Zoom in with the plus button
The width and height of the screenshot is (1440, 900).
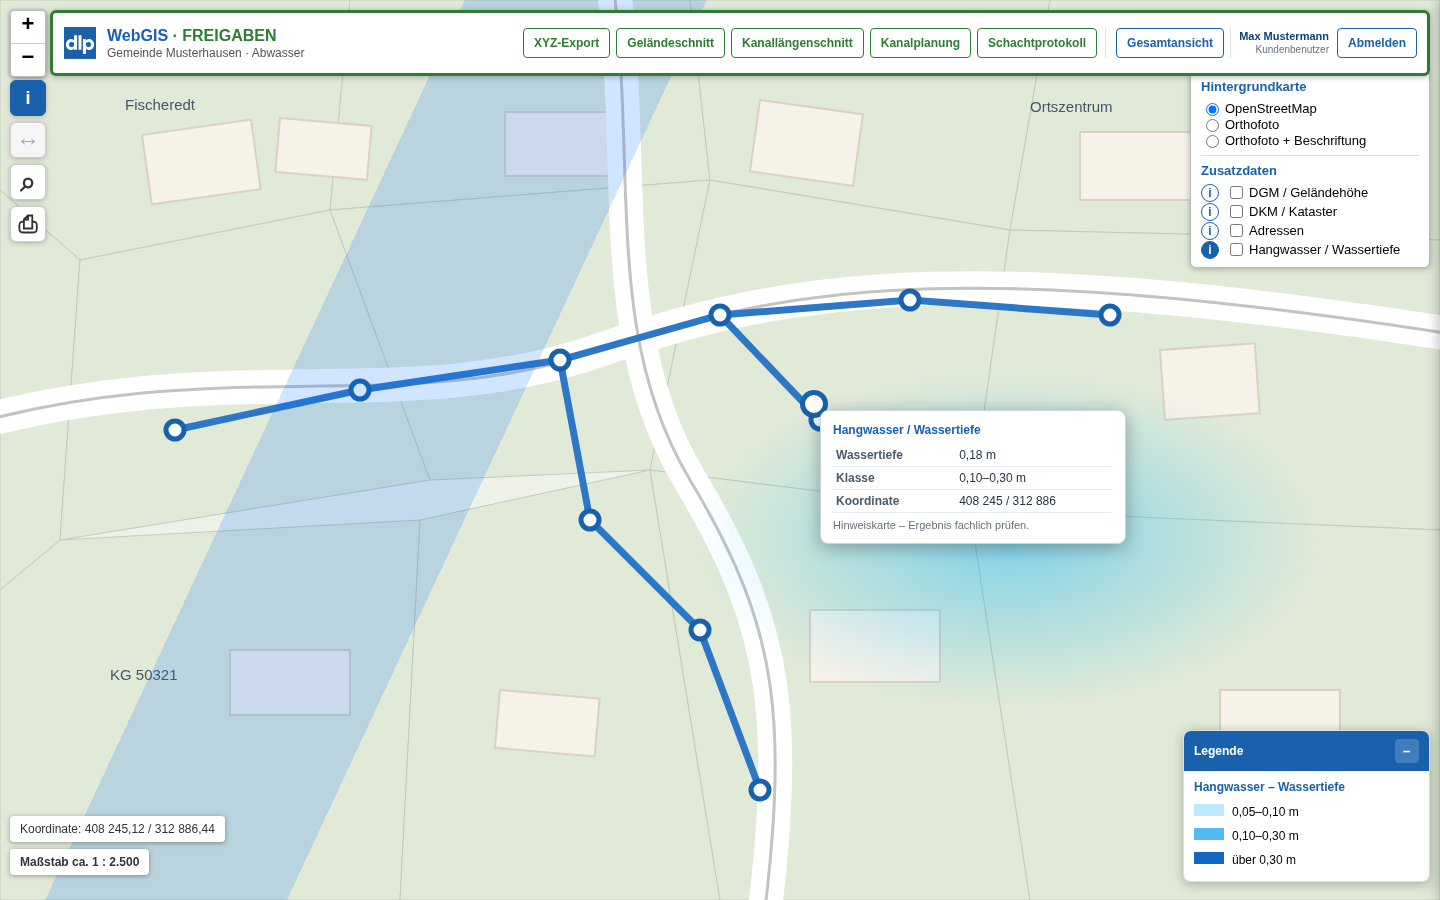coord(28,26)
